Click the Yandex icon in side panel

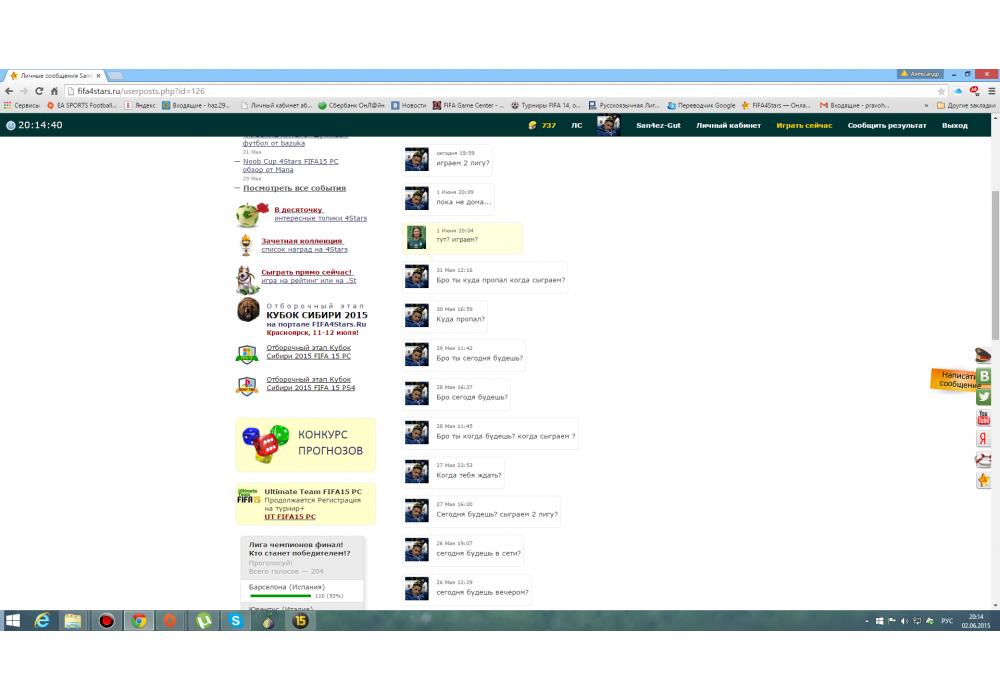pos(984,439)
